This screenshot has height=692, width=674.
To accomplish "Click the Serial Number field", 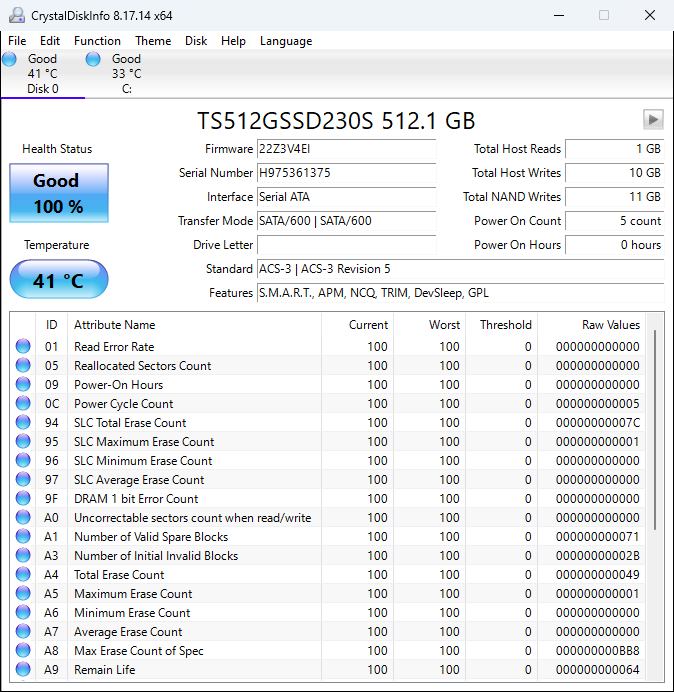I will coord(346,173).
